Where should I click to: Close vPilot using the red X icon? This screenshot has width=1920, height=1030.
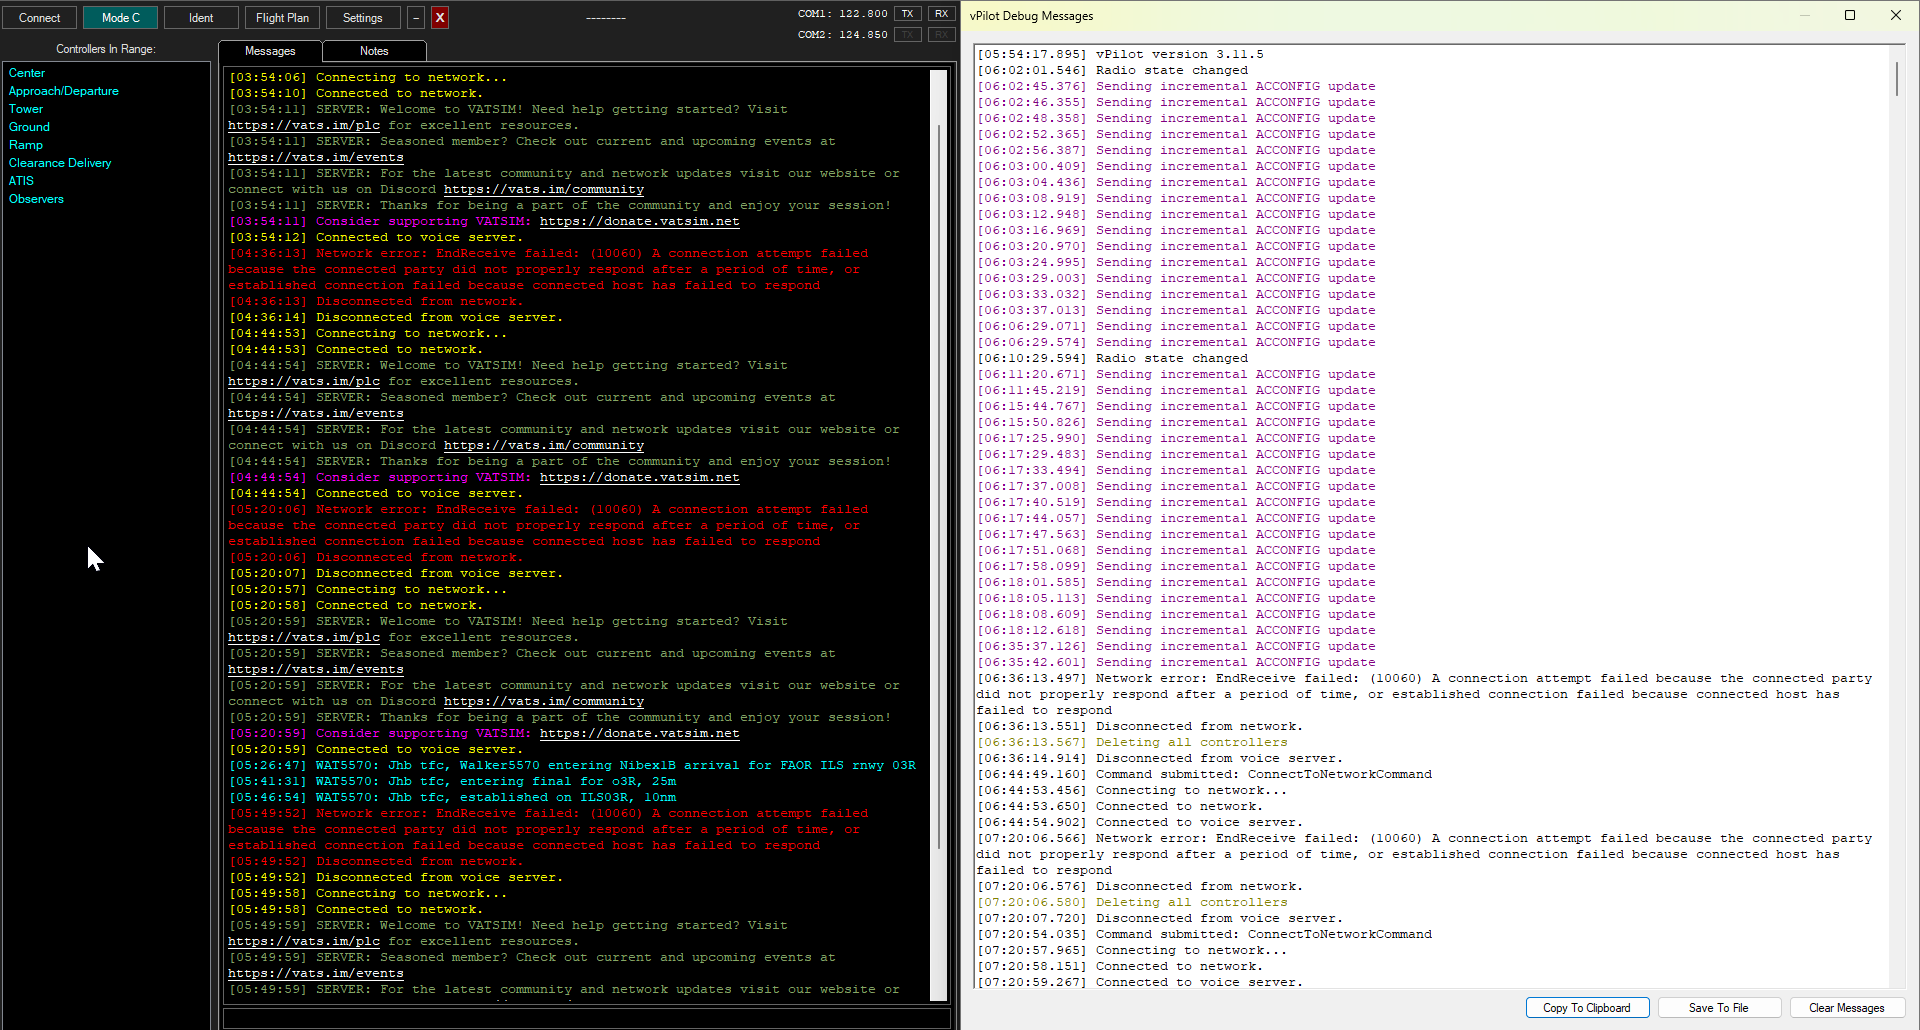click(440, 18)
